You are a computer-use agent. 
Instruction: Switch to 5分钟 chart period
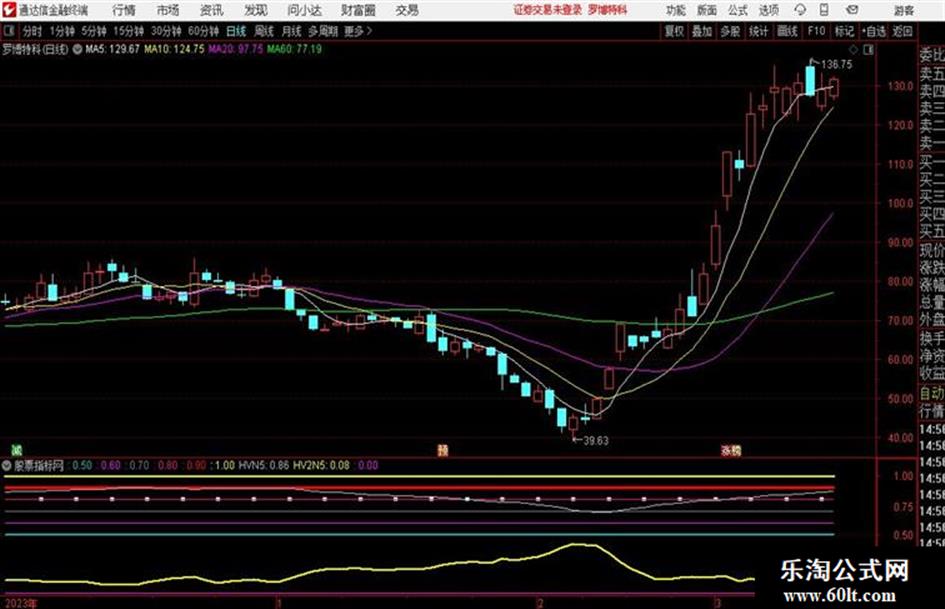pyautogui.click(x=94, y=31)
